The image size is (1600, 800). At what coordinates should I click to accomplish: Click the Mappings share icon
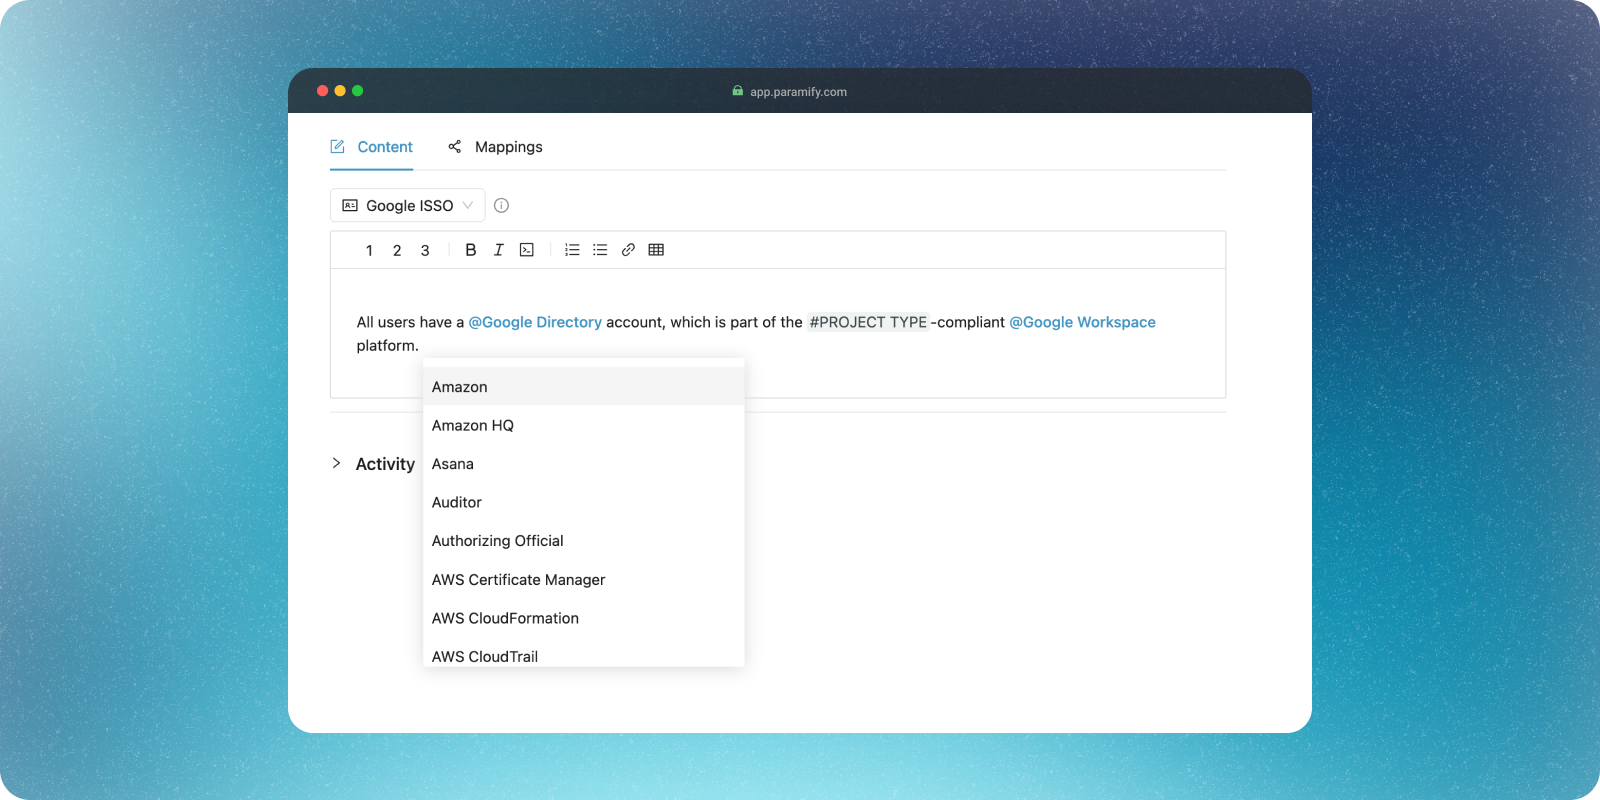tap(455, 147)
